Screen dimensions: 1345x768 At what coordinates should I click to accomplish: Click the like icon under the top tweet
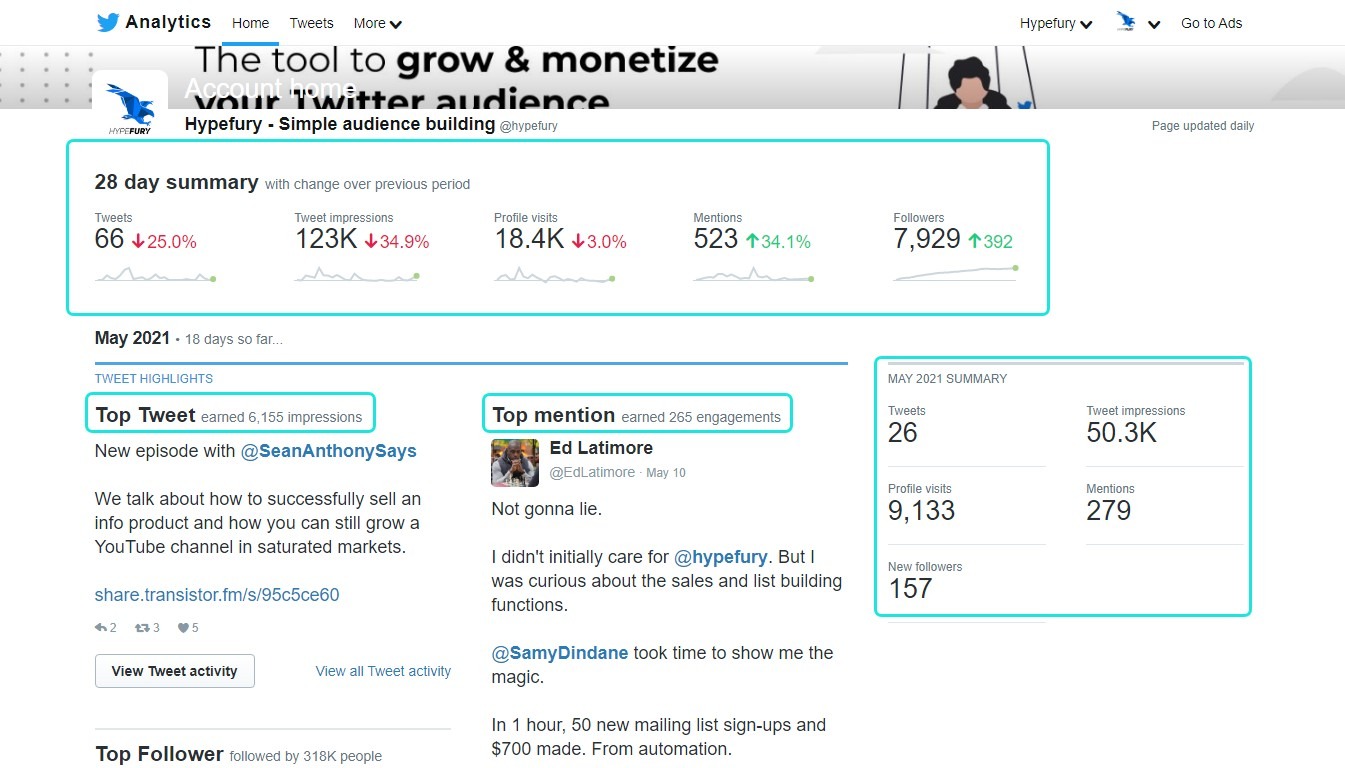(182, 627)
